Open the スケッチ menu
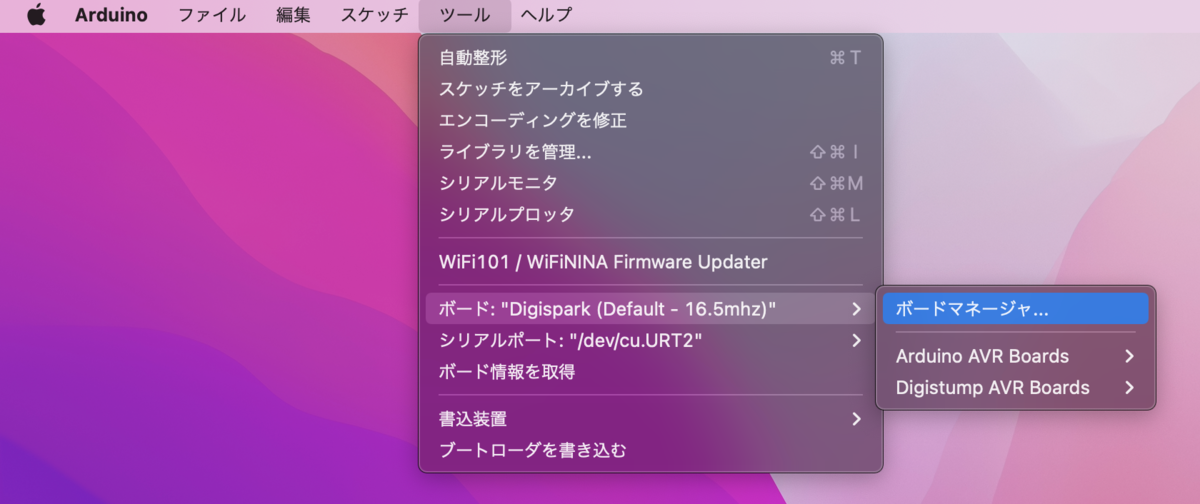This screenshot has height=504, width=1200. click(x=374, y=15)
